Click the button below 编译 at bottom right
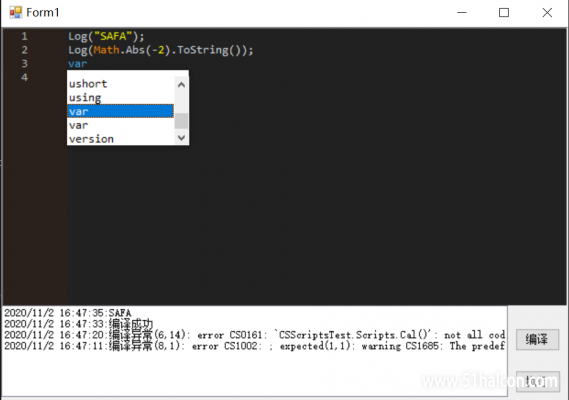 click(537, 381)
